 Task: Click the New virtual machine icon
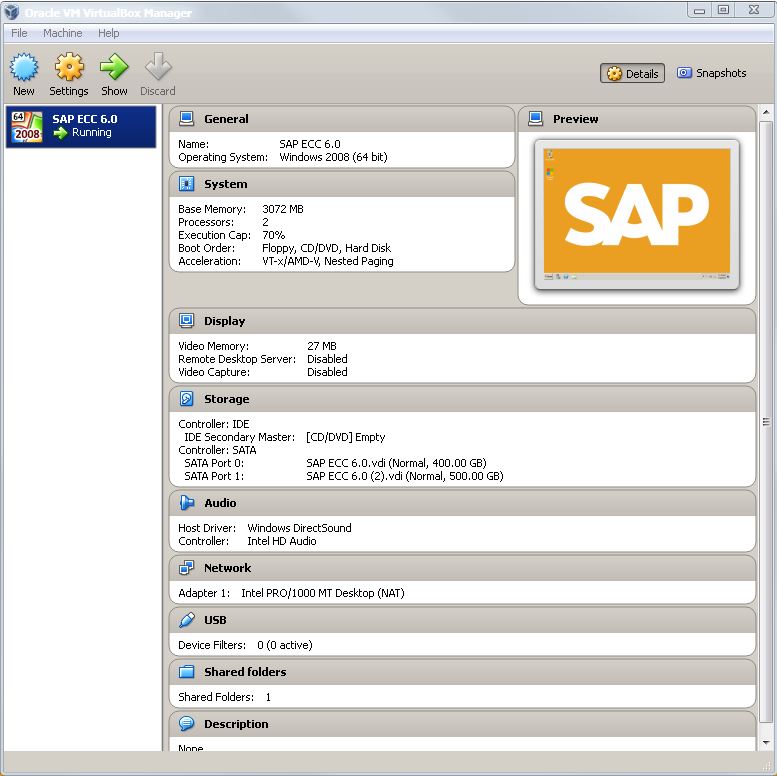(24, 67)
